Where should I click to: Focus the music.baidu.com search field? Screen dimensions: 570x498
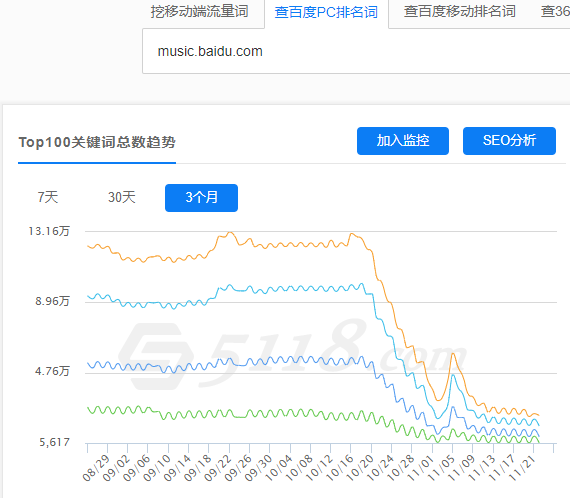pyautogui.click(x=356, y=51)
